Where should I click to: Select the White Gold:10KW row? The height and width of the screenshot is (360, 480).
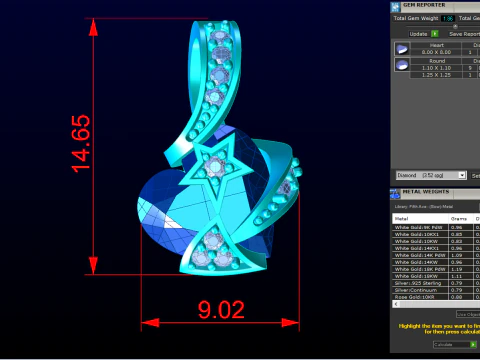pos(436,241)
